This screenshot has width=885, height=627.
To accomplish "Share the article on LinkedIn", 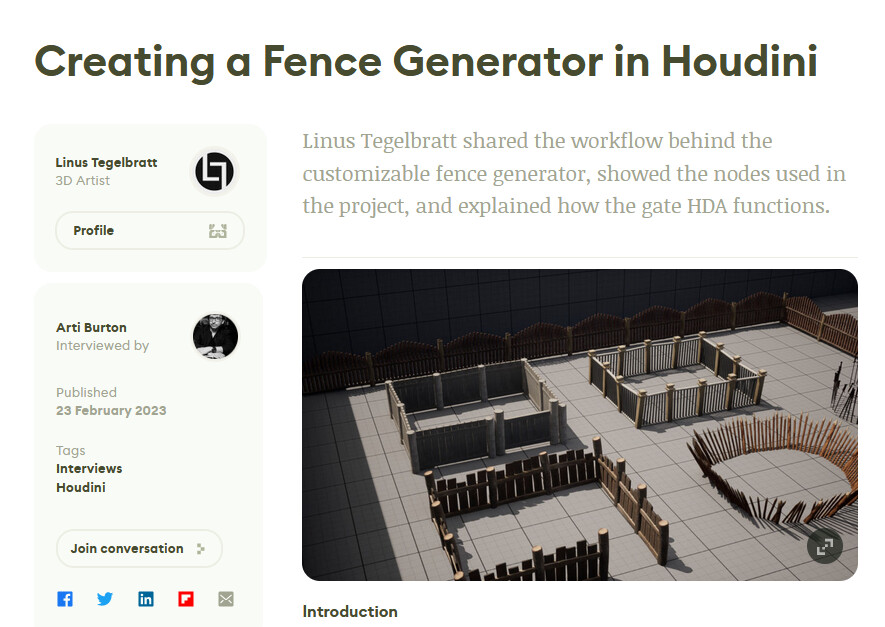I will 146,599.
